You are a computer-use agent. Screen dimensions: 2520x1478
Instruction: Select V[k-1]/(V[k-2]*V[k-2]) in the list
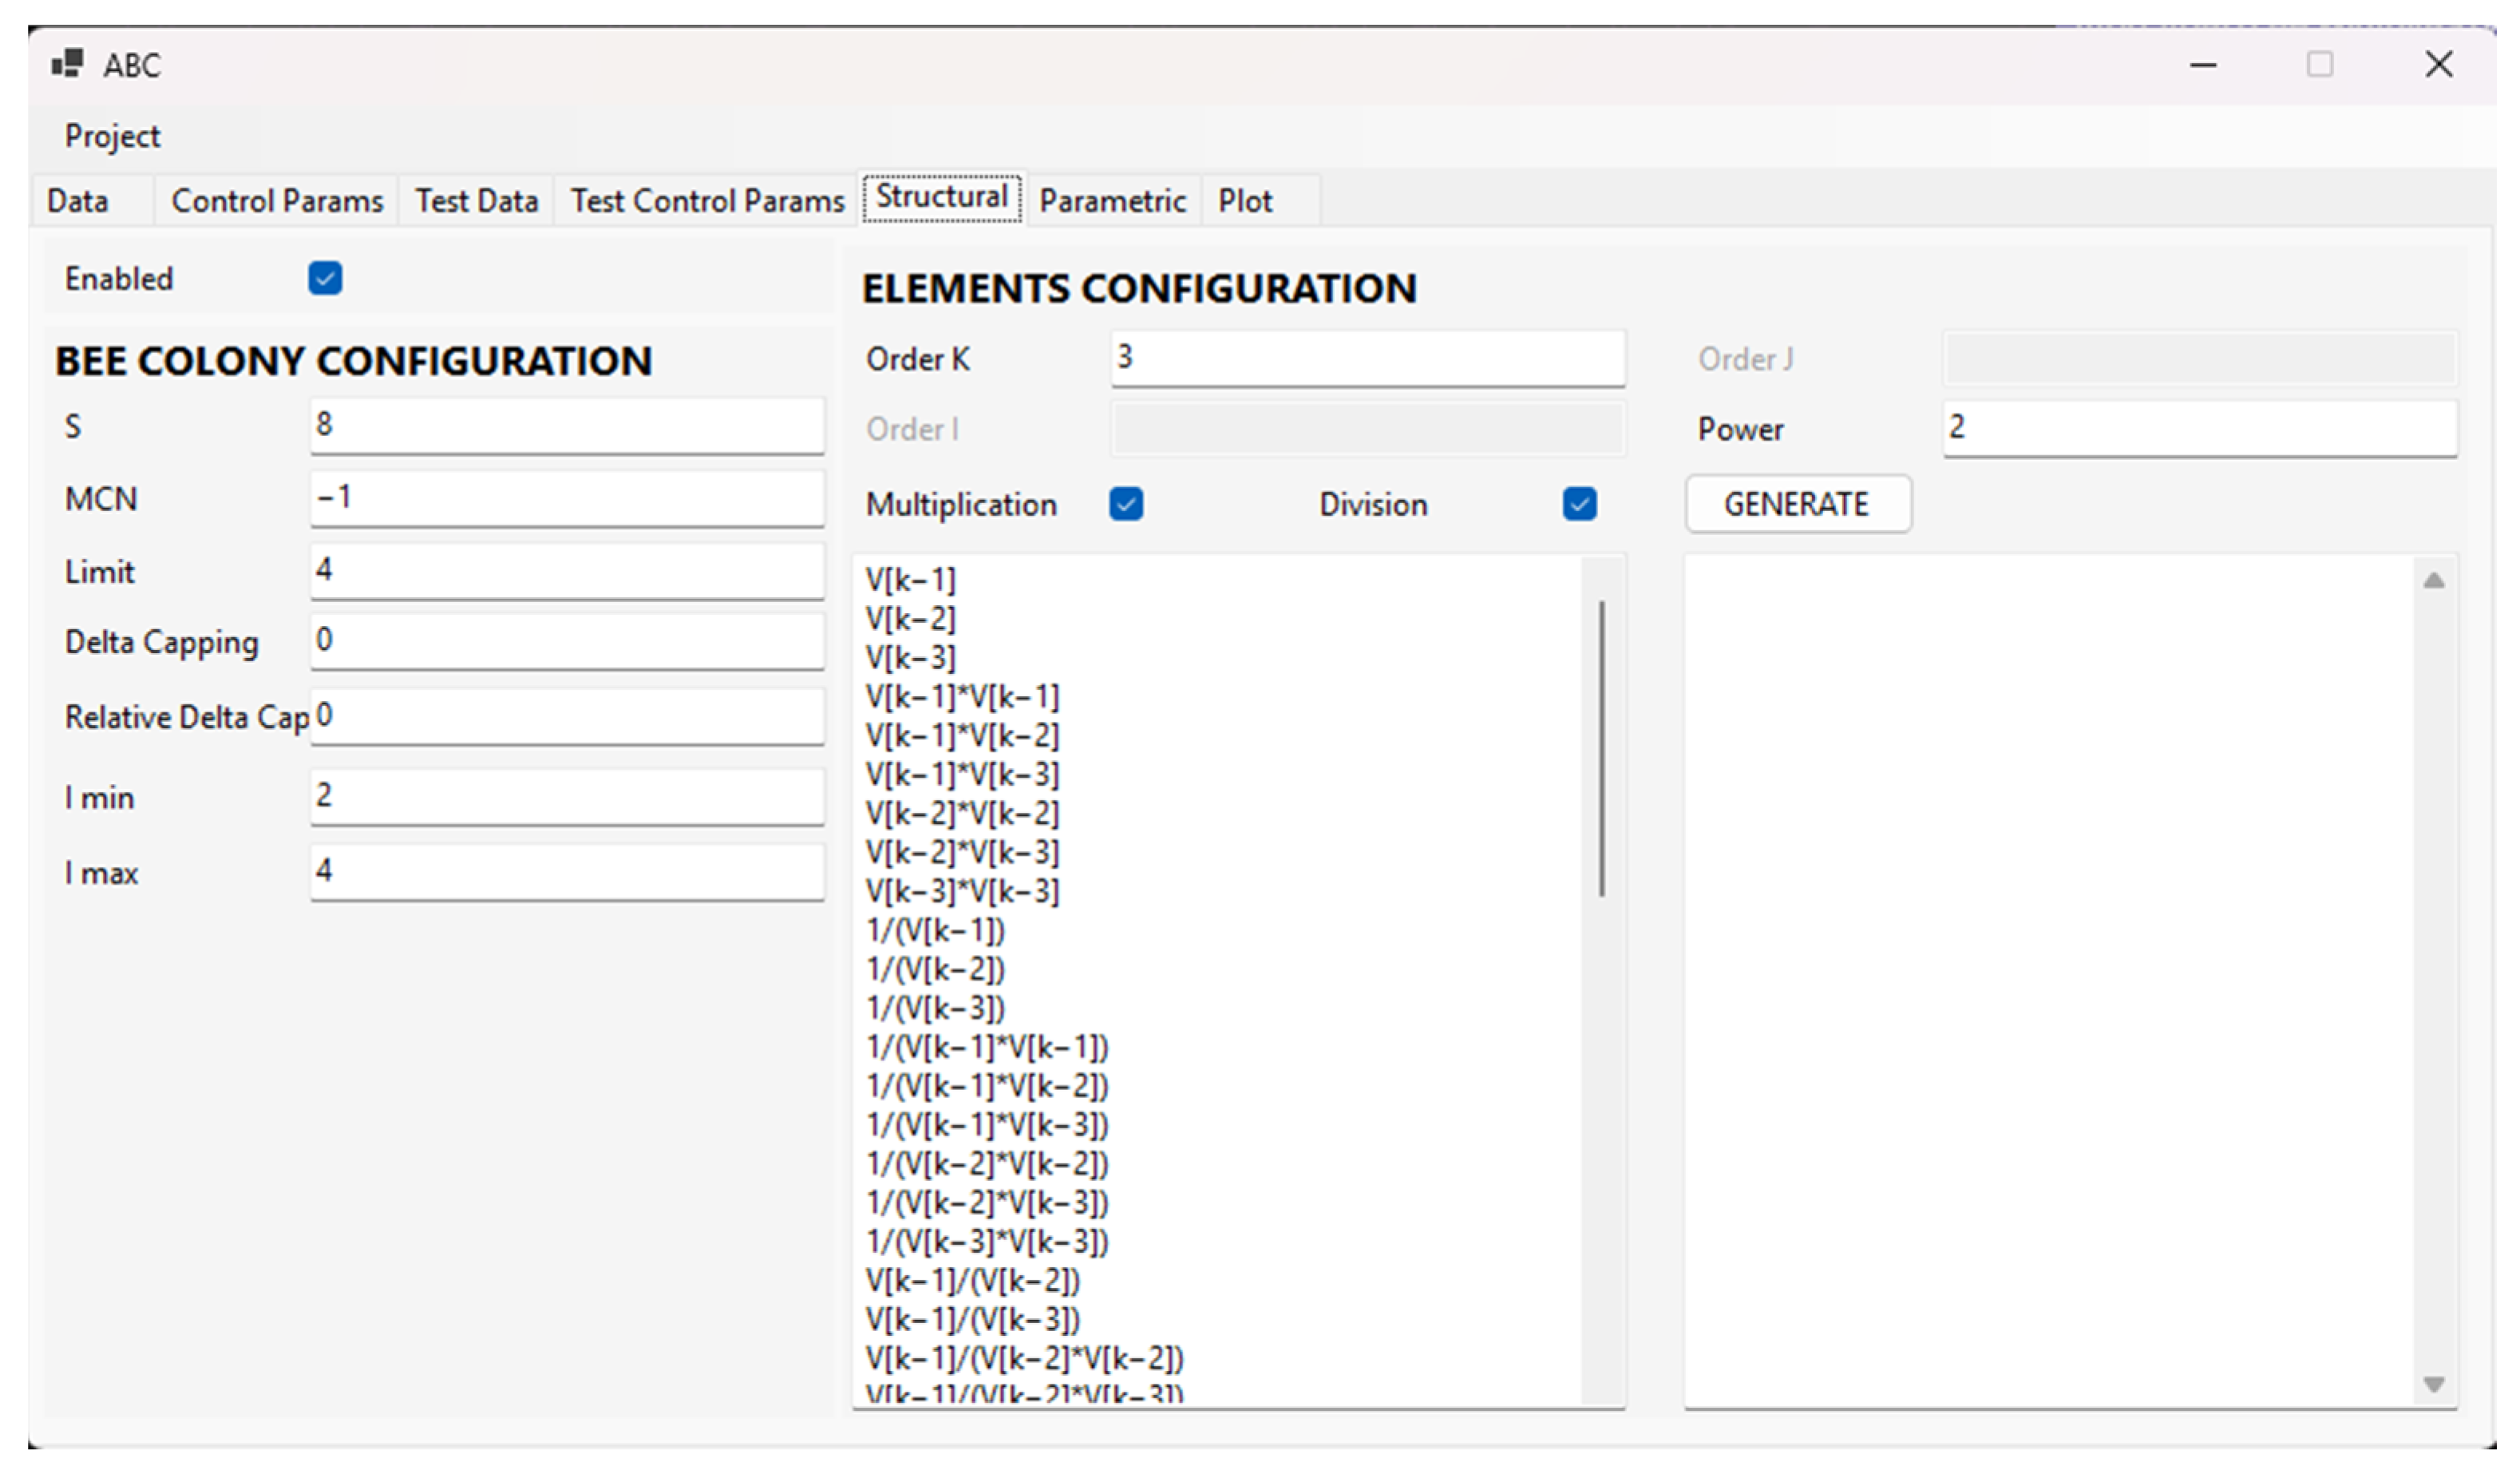pos(1025,1360)
